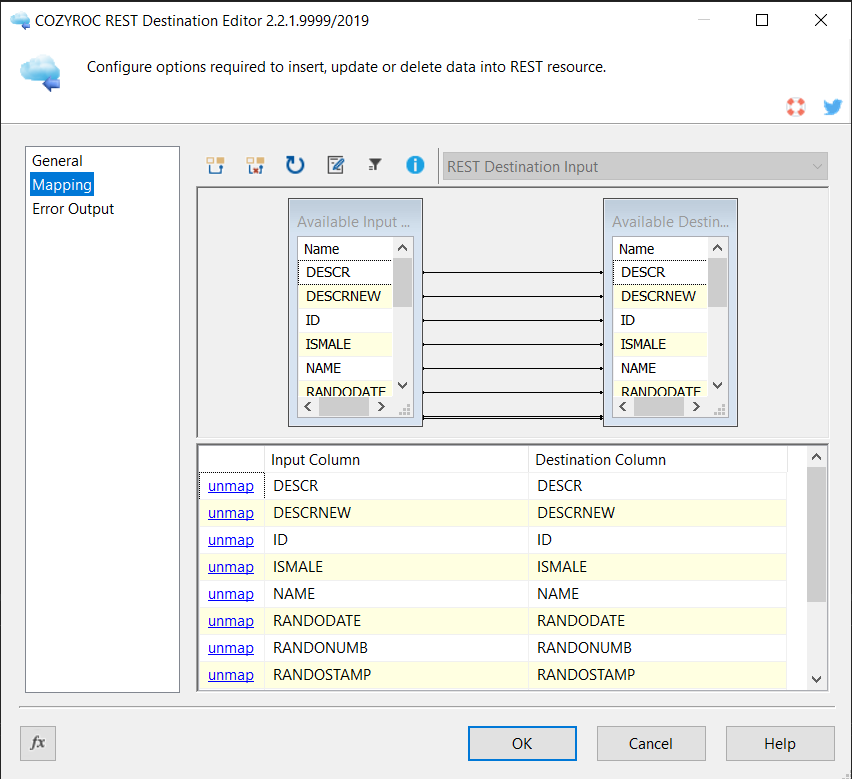Select Error Output in the left pane
The image size is (852, 779).
tap(73, 209)
